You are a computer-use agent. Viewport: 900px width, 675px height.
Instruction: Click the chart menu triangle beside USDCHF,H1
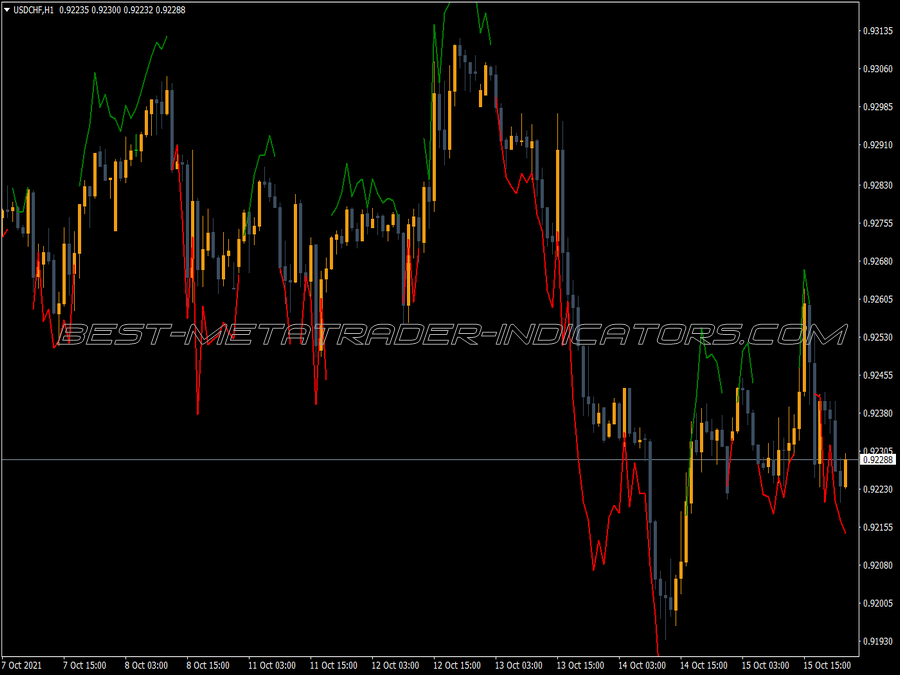tap(7, 10)
